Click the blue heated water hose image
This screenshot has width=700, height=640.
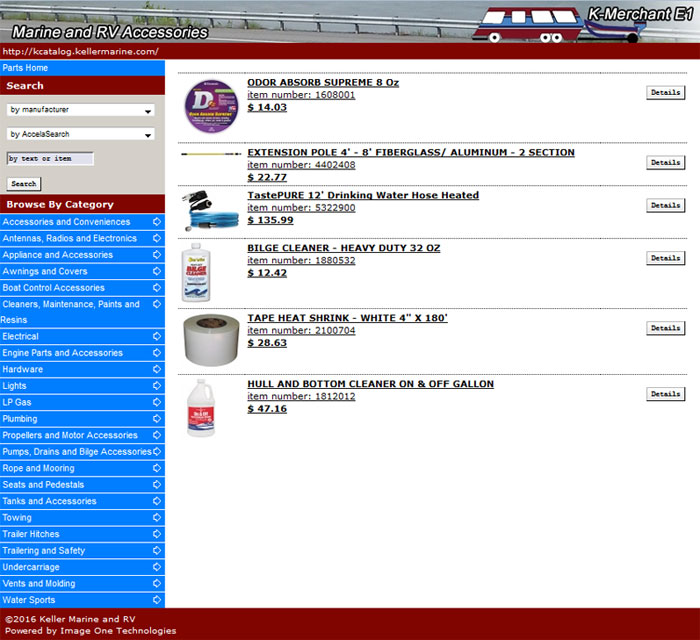(x=210, y=210)
